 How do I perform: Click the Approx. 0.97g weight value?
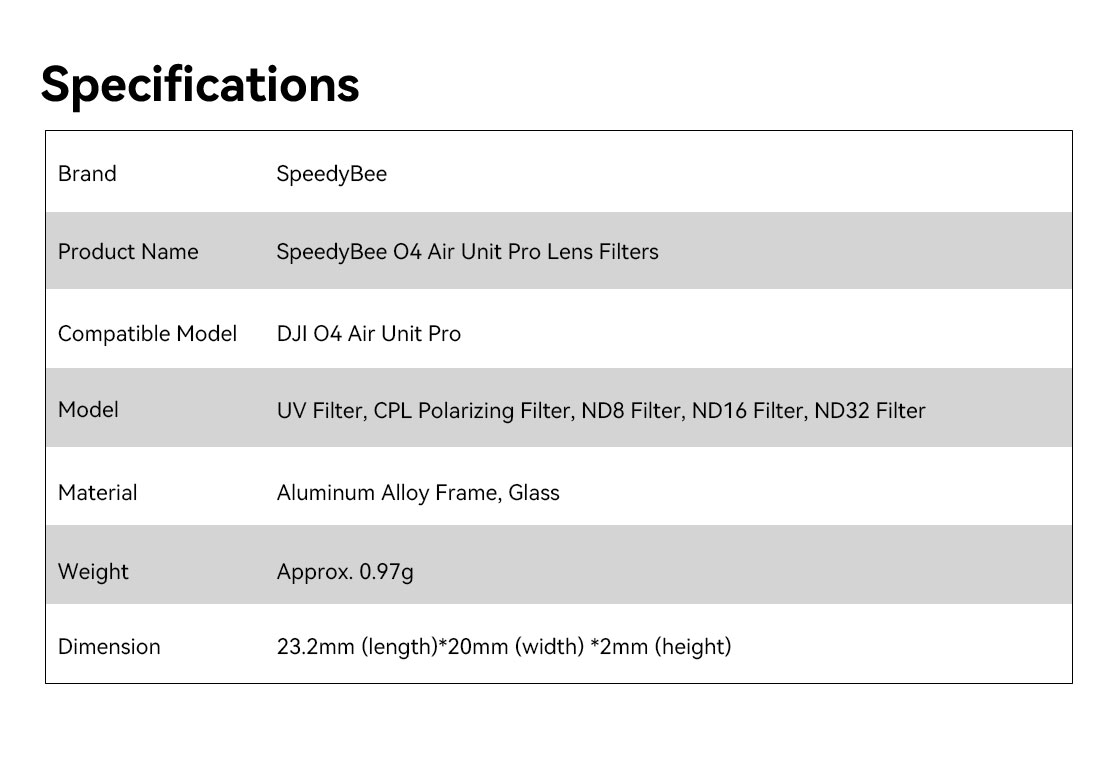[x=344, y=572]
